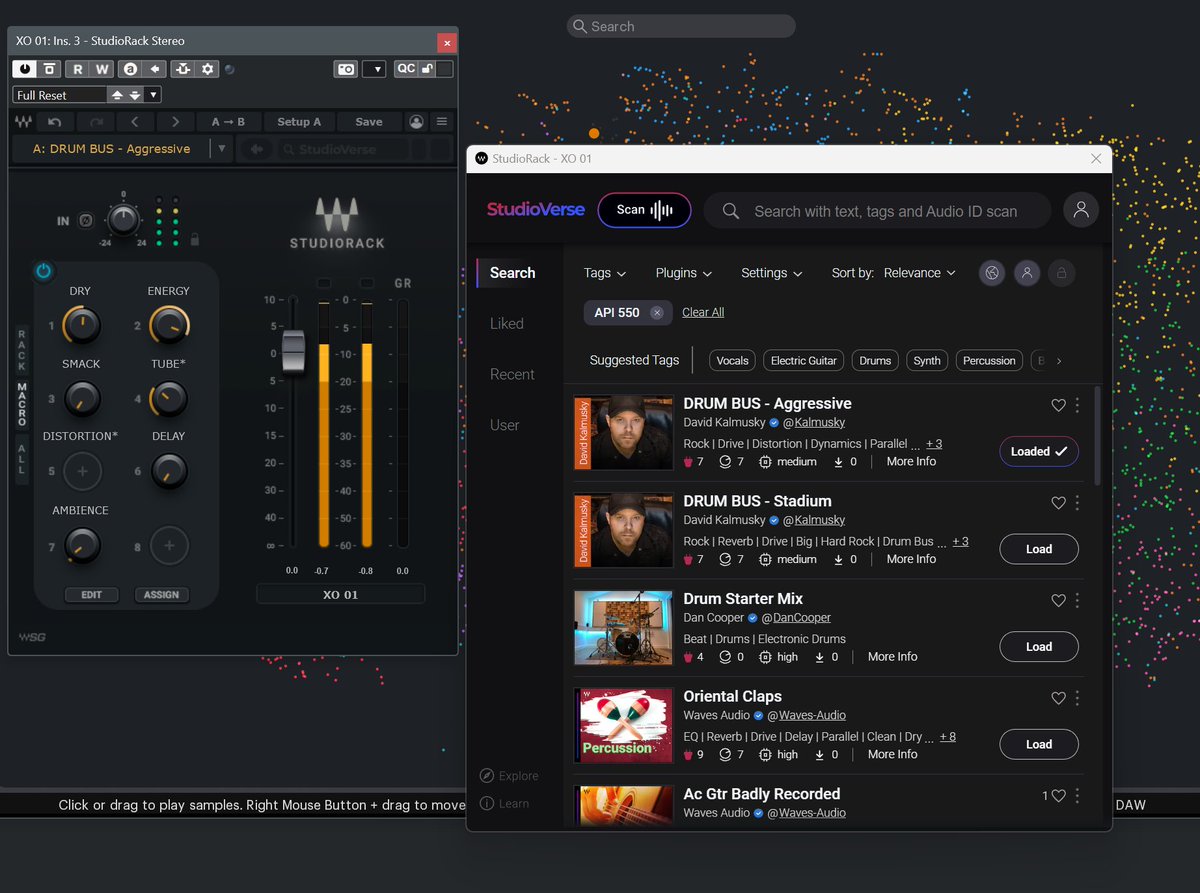Click the Undo arrow in Waves toolbar
Image resolution: width=1200 pixels, height=893 pixels.
coord(55,122)
